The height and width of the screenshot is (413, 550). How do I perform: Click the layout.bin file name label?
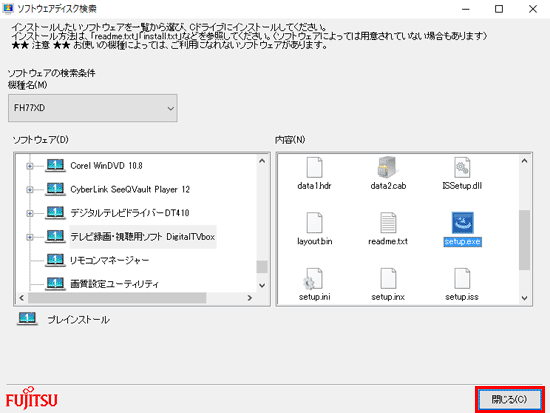click(315, 241)
